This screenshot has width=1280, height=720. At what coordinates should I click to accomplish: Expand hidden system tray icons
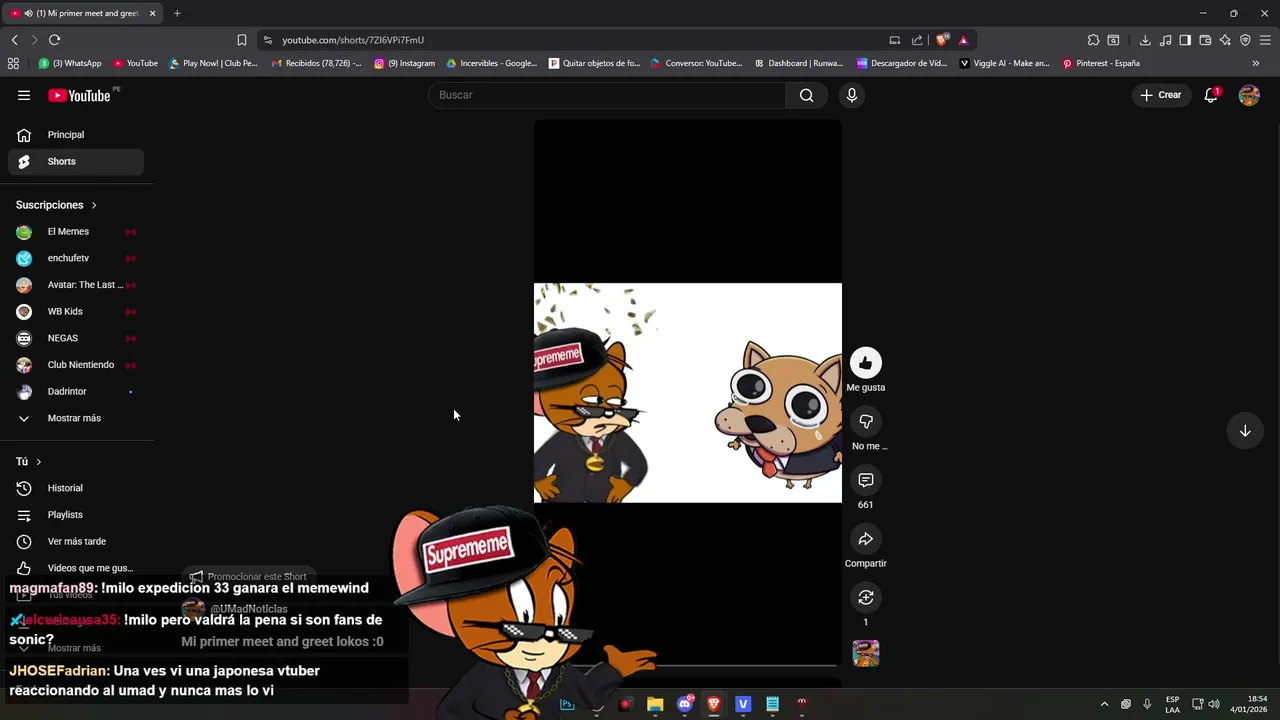click(x=1104, y=704)
